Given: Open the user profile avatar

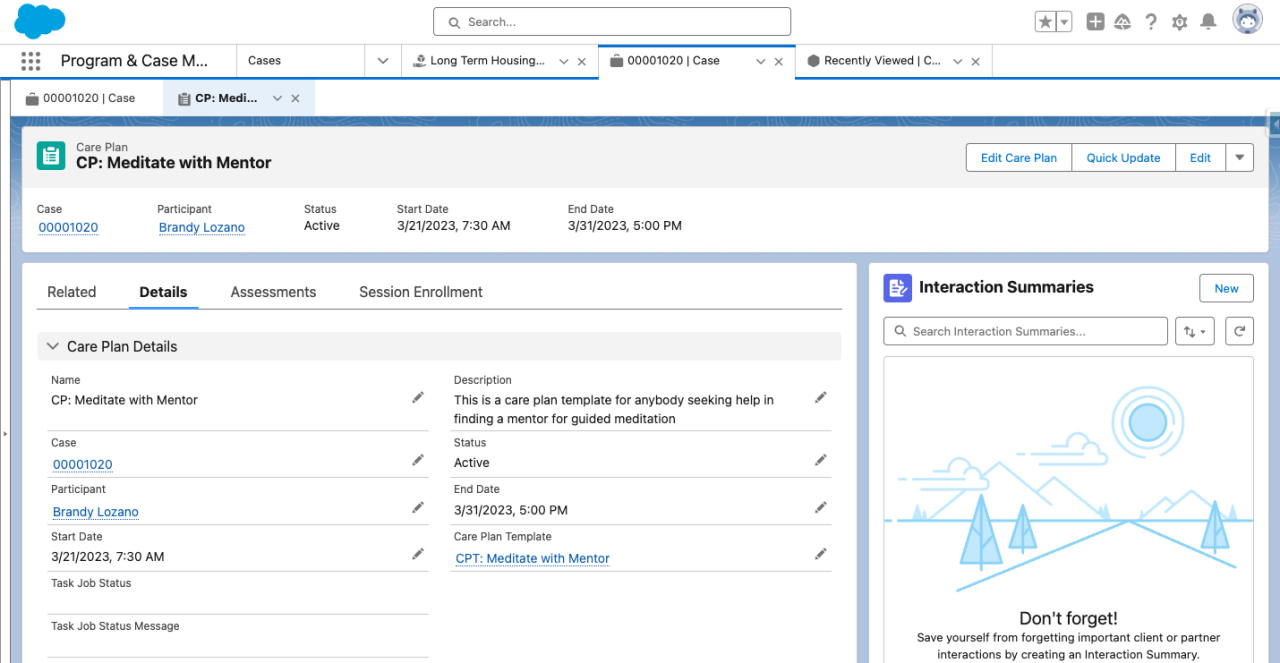Looking at the screenshot, I should tap(1247, 20).
